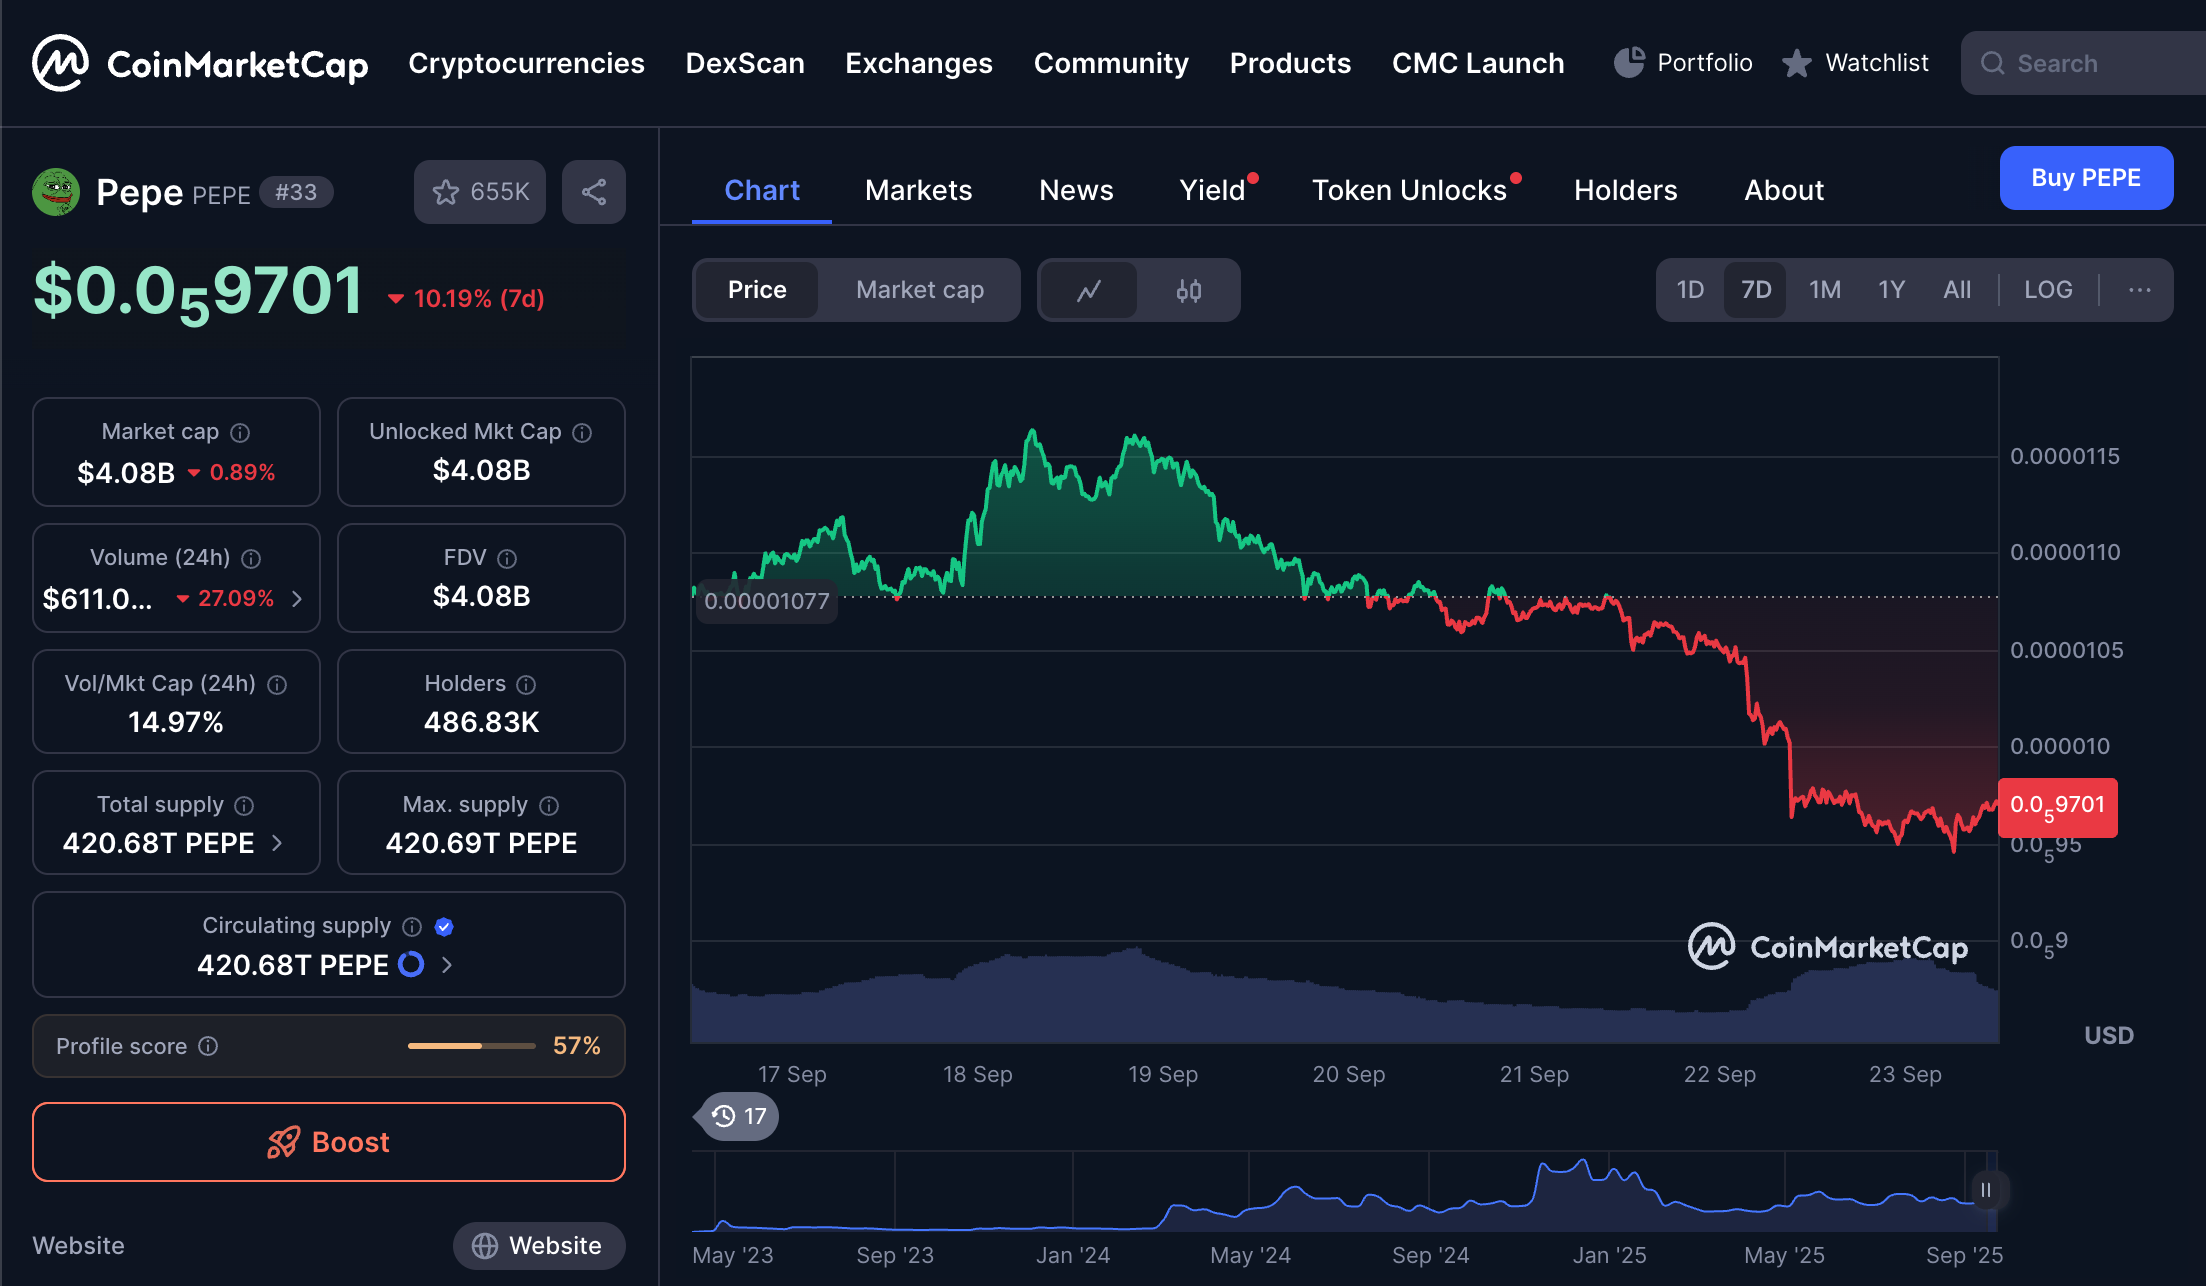Click the search magnifier icon
Image resolution: width=2206 pixels, height=1286 pixels.
[1992, 63]
